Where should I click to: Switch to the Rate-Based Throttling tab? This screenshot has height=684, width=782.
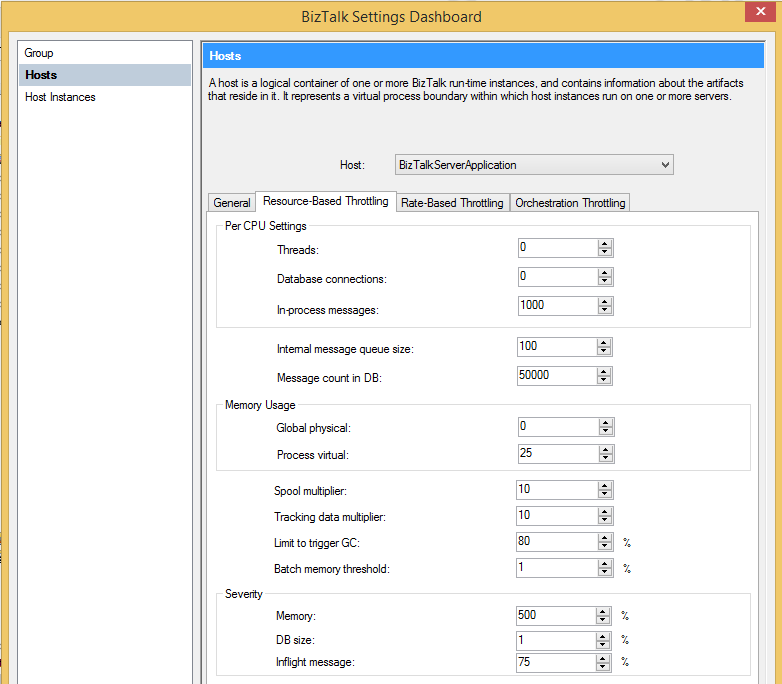(x=452, y=203)
